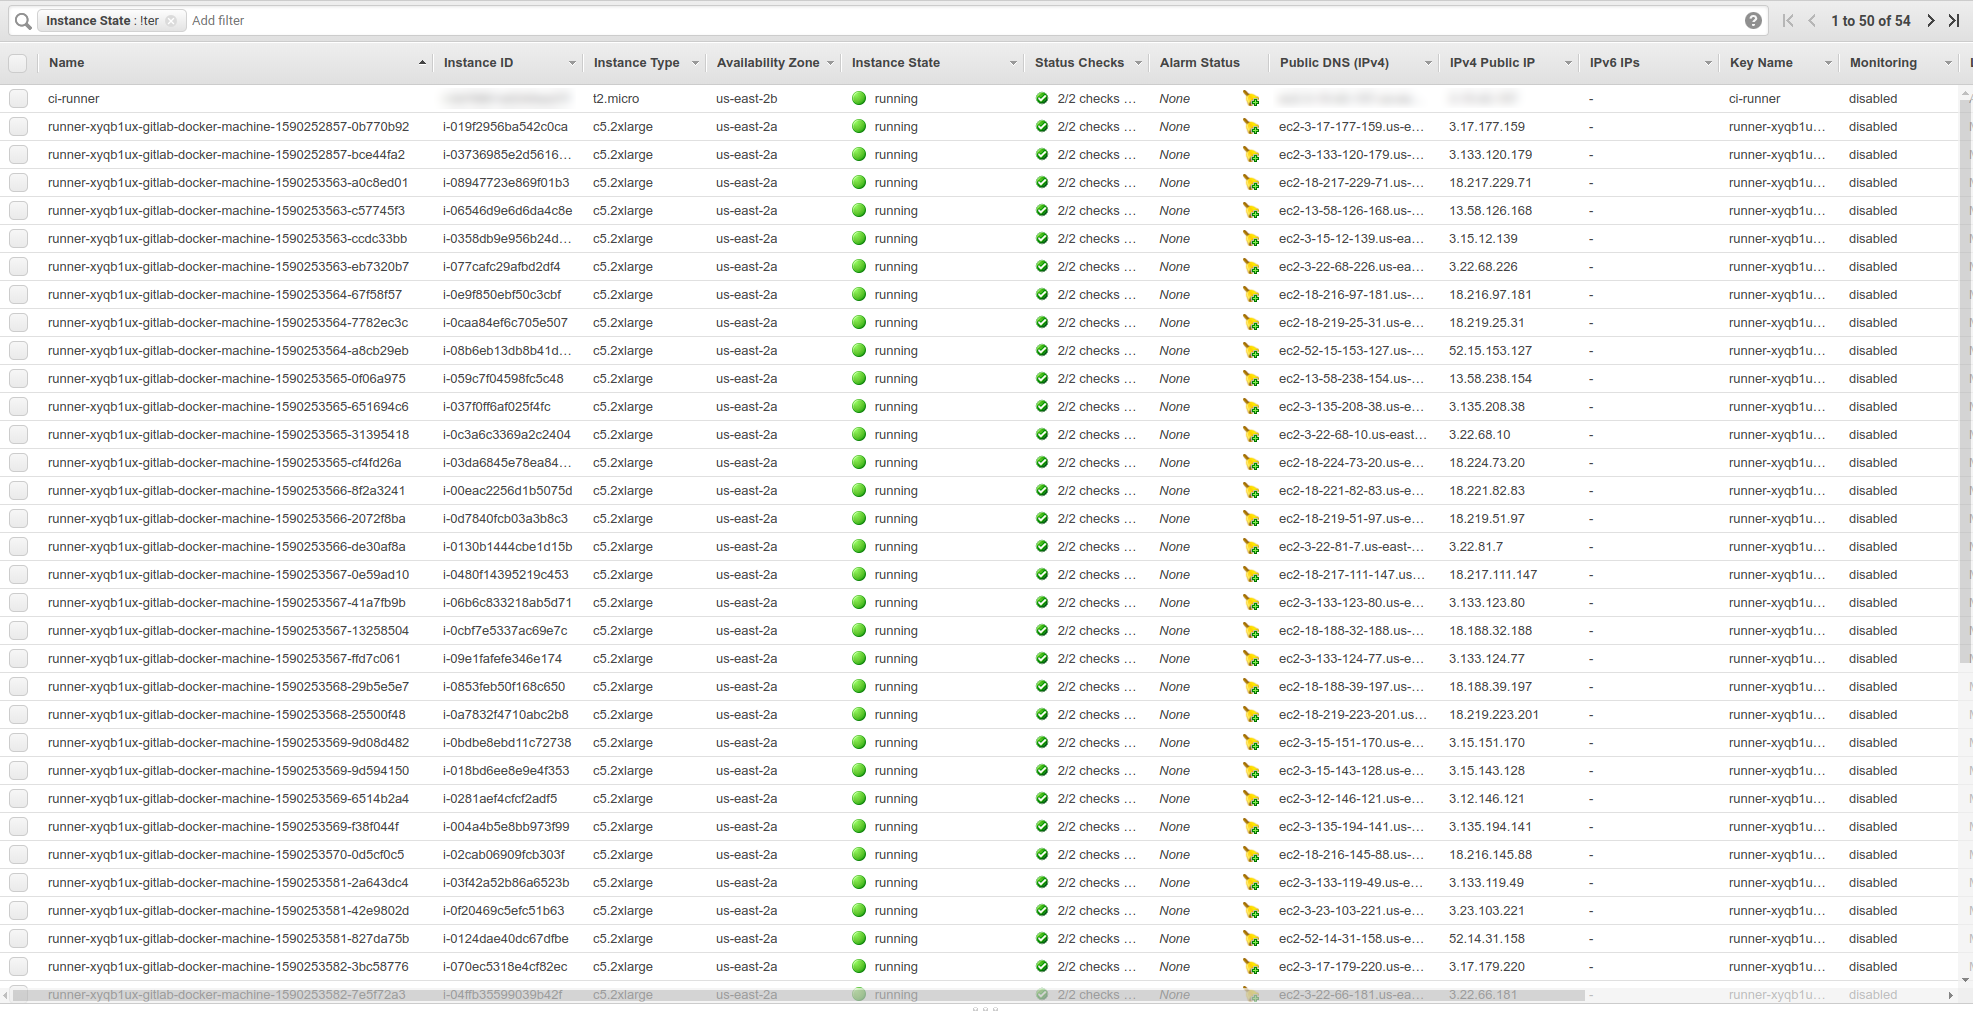Select the ci-runner instance checkbox
Screen dimensions: 1977x1014
pos(18,99)
